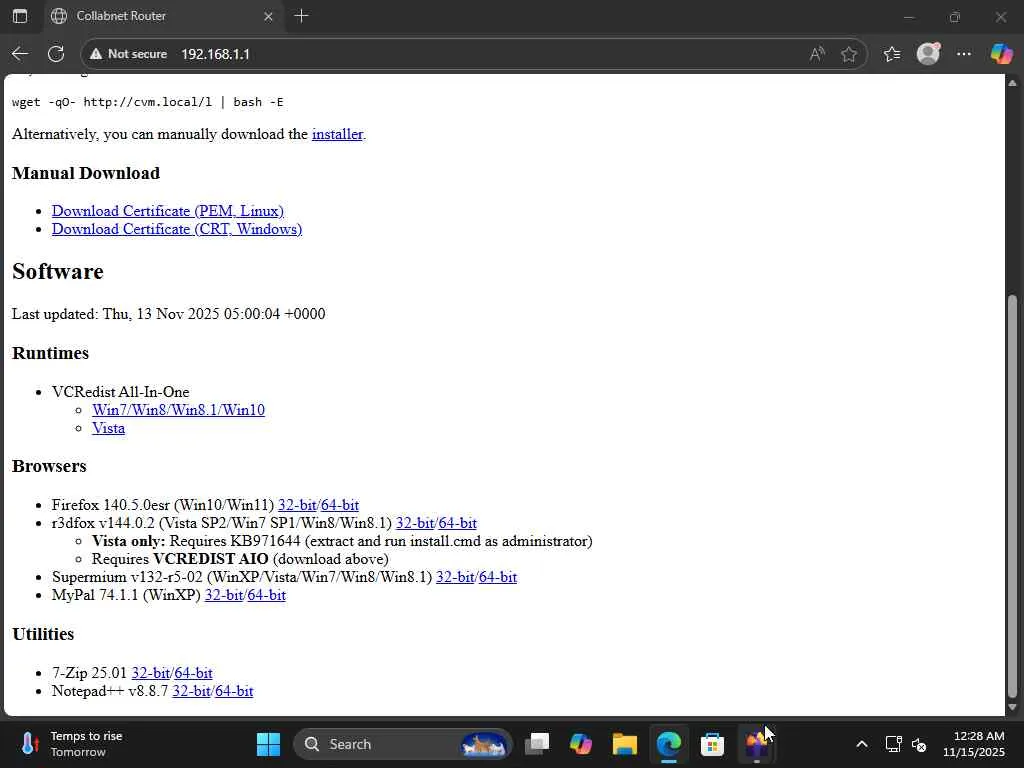1024x768 pixels.
Task: Open the Copilot sidebar in Edge
Action: (1000, 54)
